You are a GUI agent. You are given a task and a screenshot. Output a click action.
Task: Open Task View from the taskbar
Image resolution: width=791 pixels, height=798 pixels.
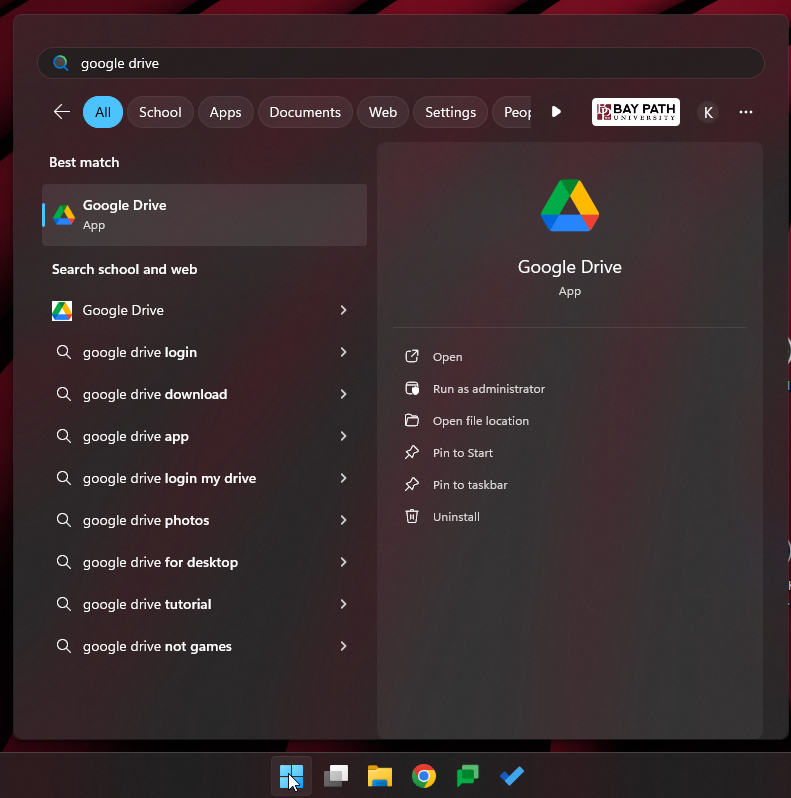336,776
